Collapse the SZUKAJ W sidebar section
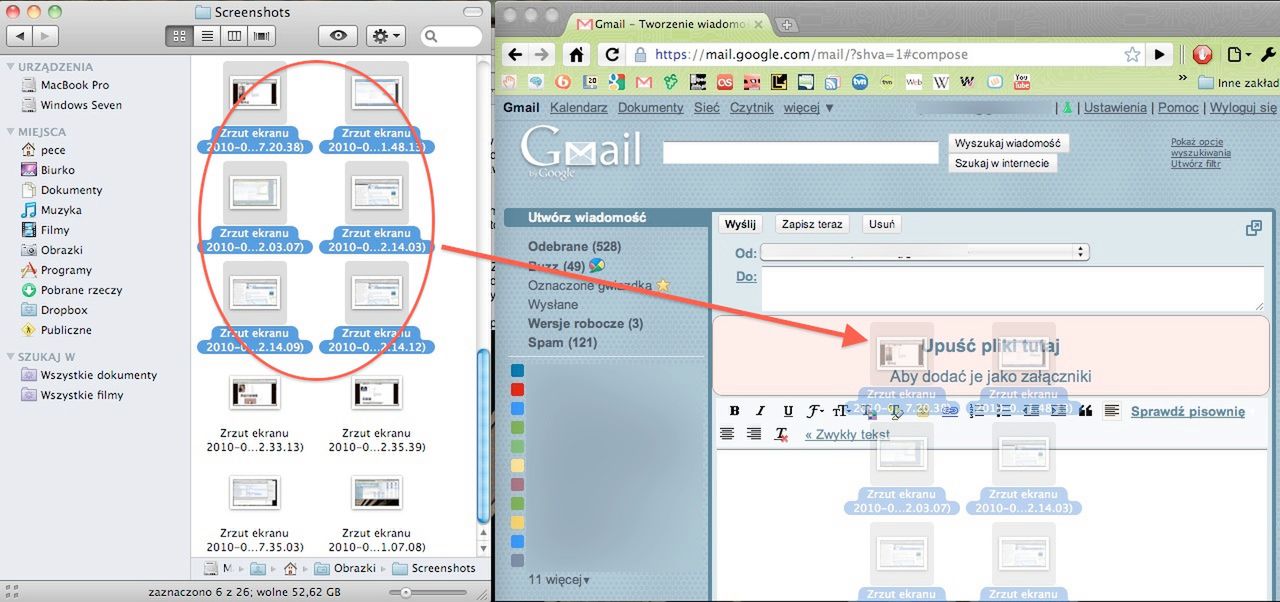The image size is (1280, 602). click(x=10, y=356)
